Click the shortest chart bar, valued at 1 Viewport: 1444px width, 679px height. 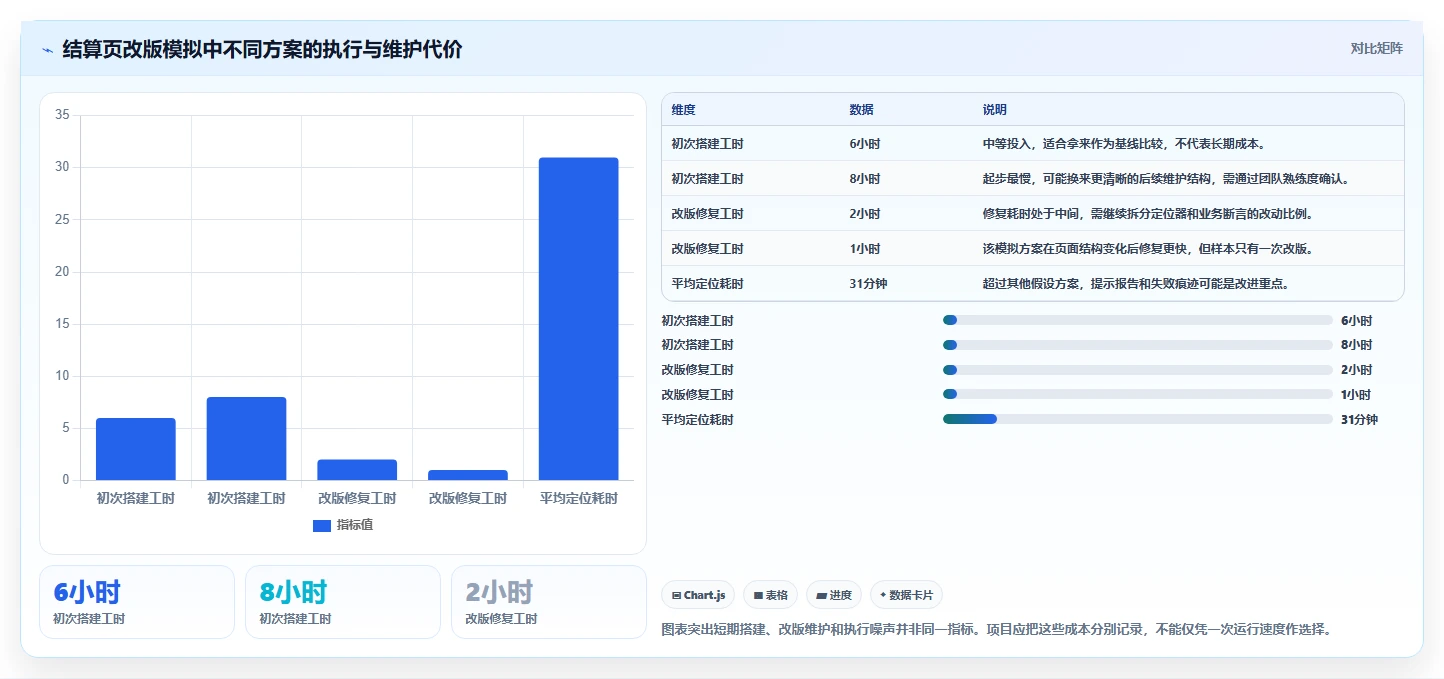tap(468, 475)
